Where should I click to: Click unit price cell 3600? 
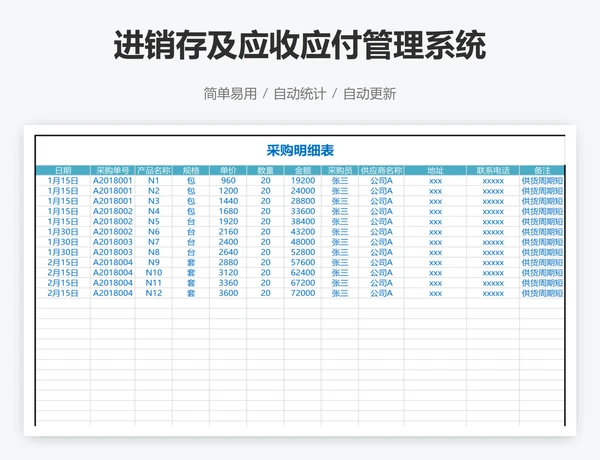(x=229, y=293)
